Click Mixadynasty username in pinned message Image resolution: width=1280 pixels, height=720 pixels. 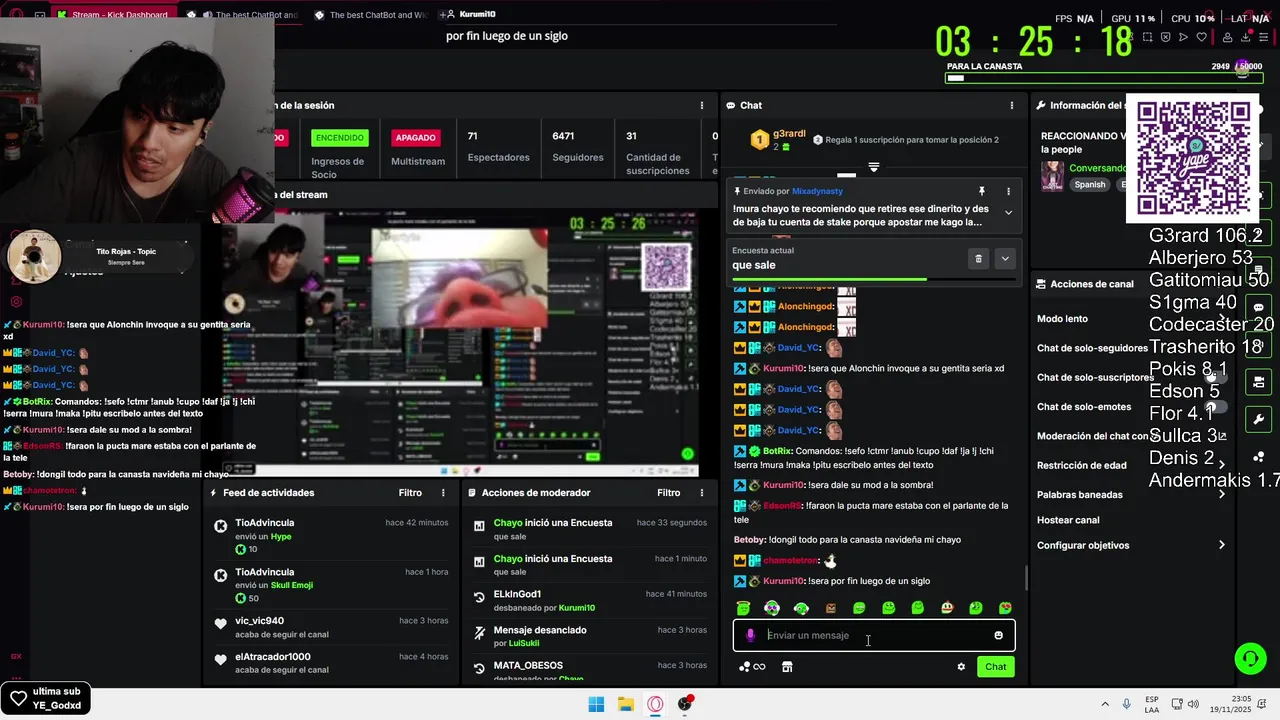(817, 191)
